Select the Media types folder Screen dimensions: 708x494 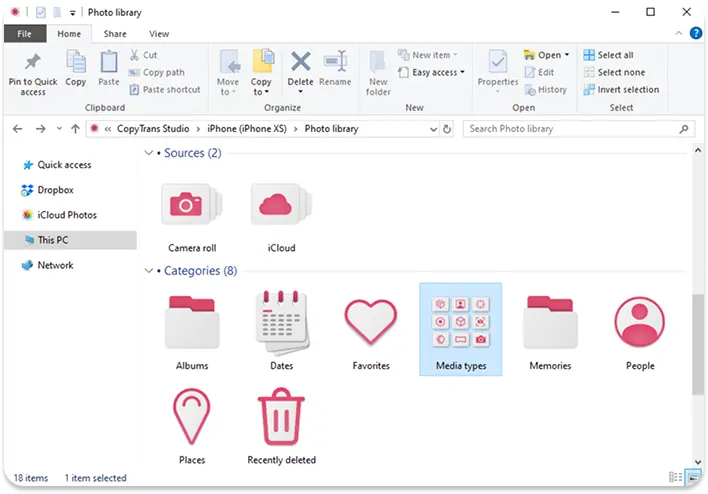[x=461, y=329]
